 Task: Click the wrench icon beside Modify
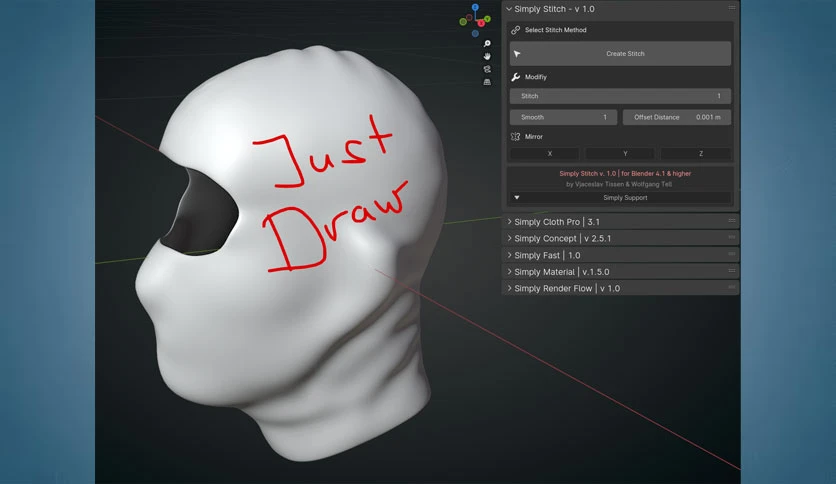pos(516,77)
